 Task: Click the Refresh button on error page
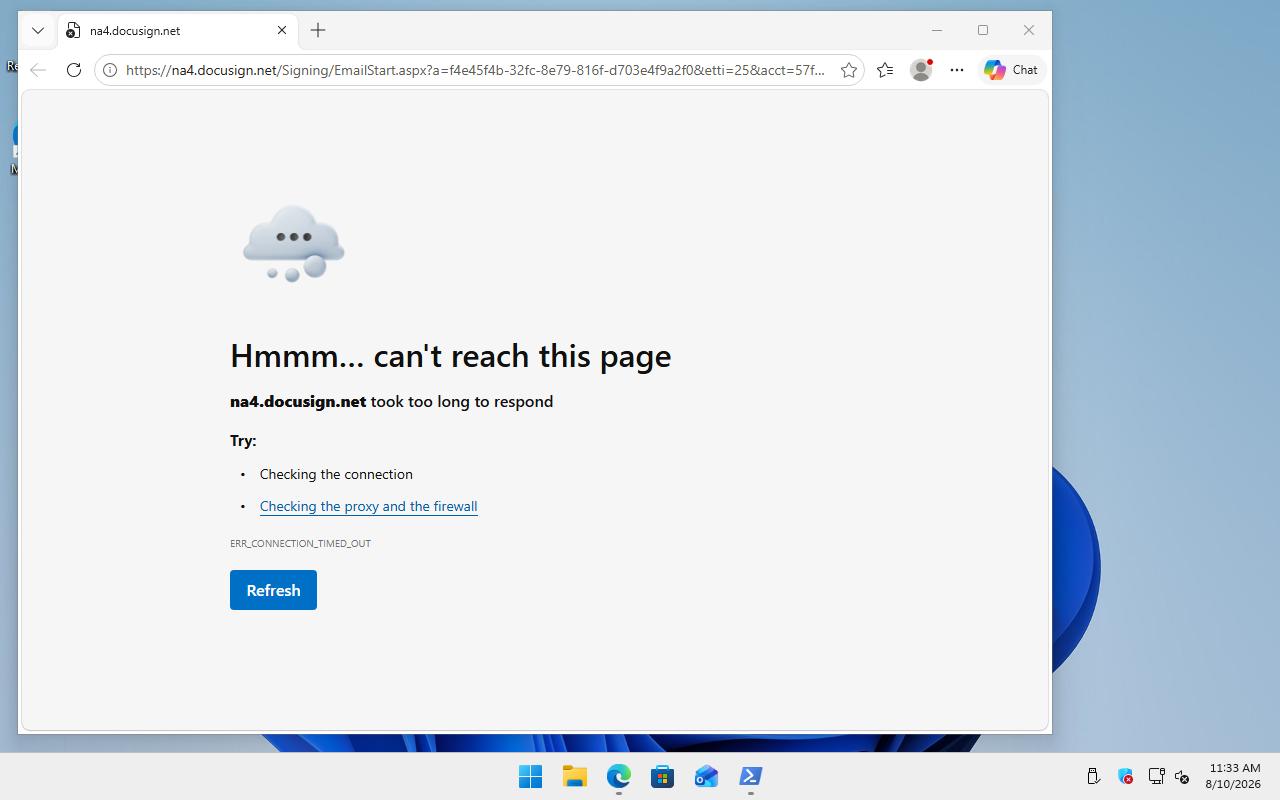click(x=273, y=590)
